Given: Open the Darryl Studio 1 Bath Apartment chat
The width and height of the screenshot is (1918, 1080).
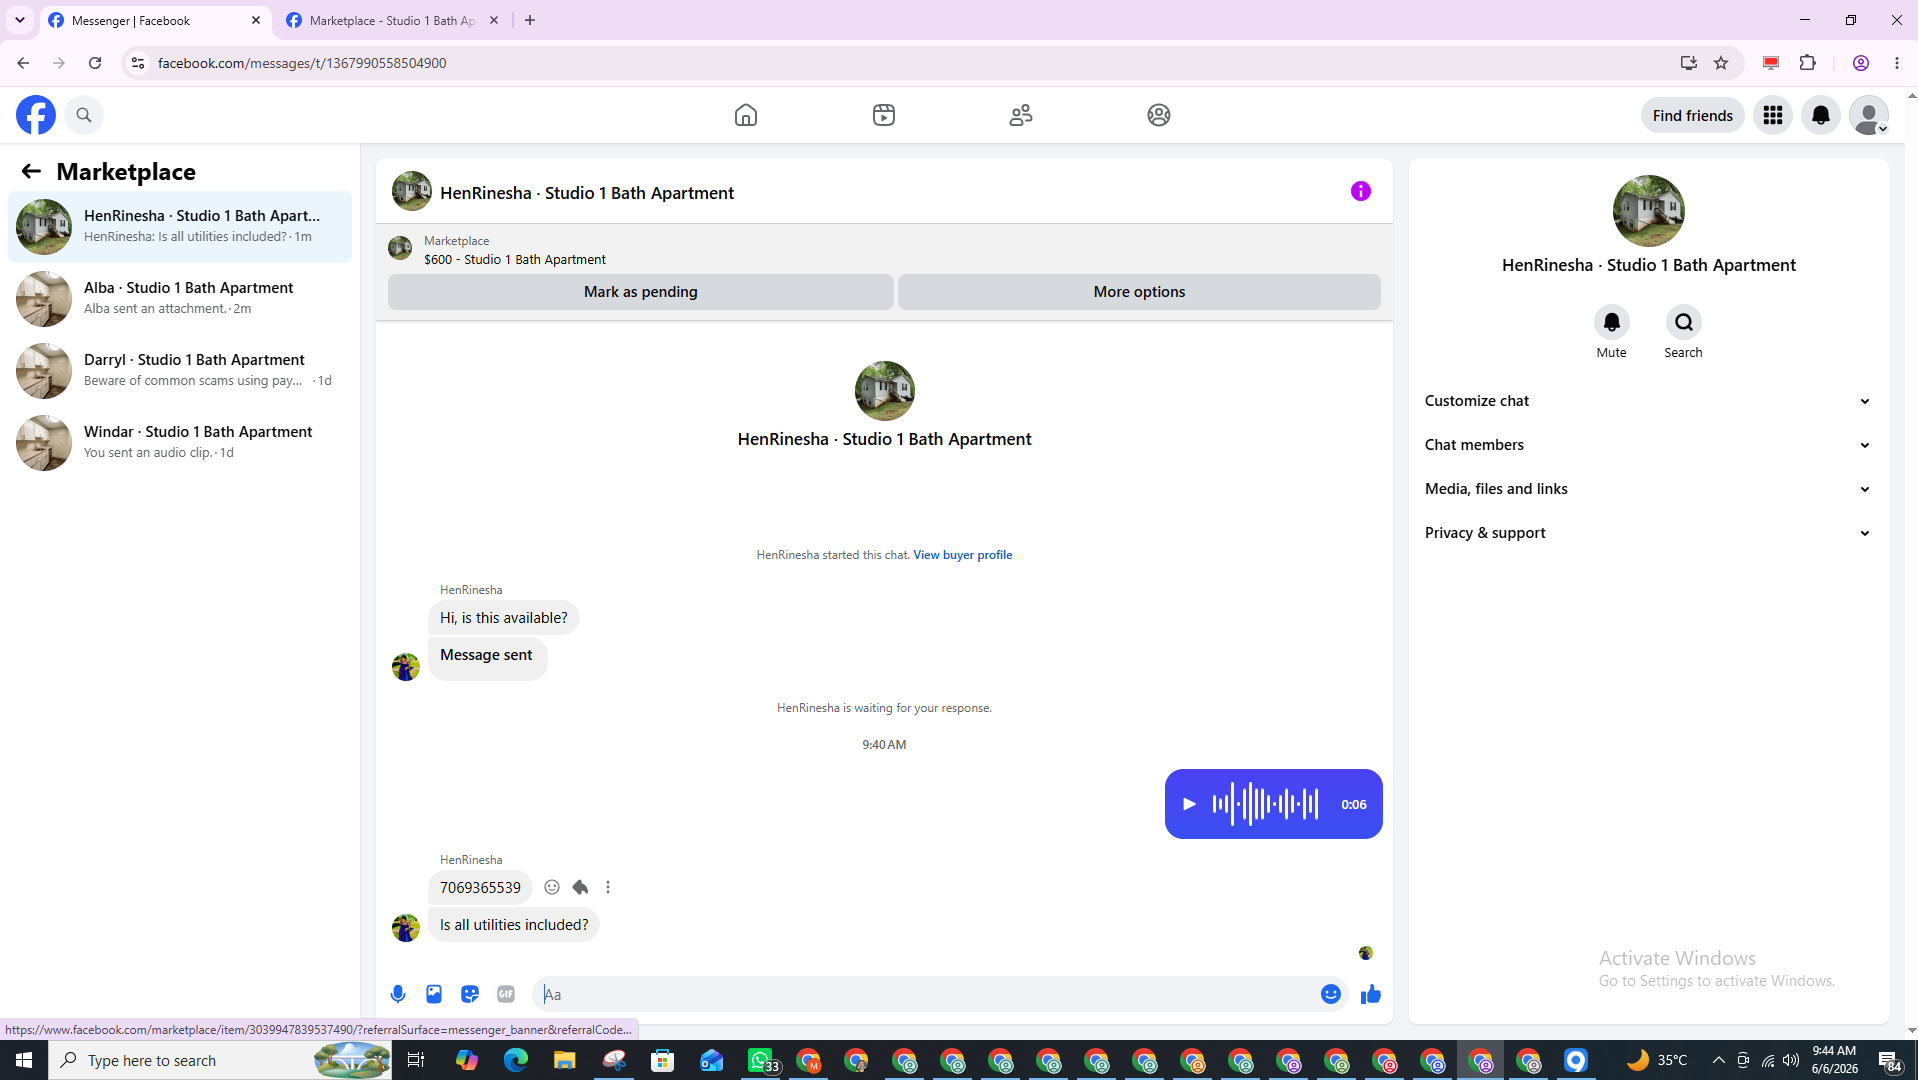Looking at the screenshot, I should (x=180, y=371).
